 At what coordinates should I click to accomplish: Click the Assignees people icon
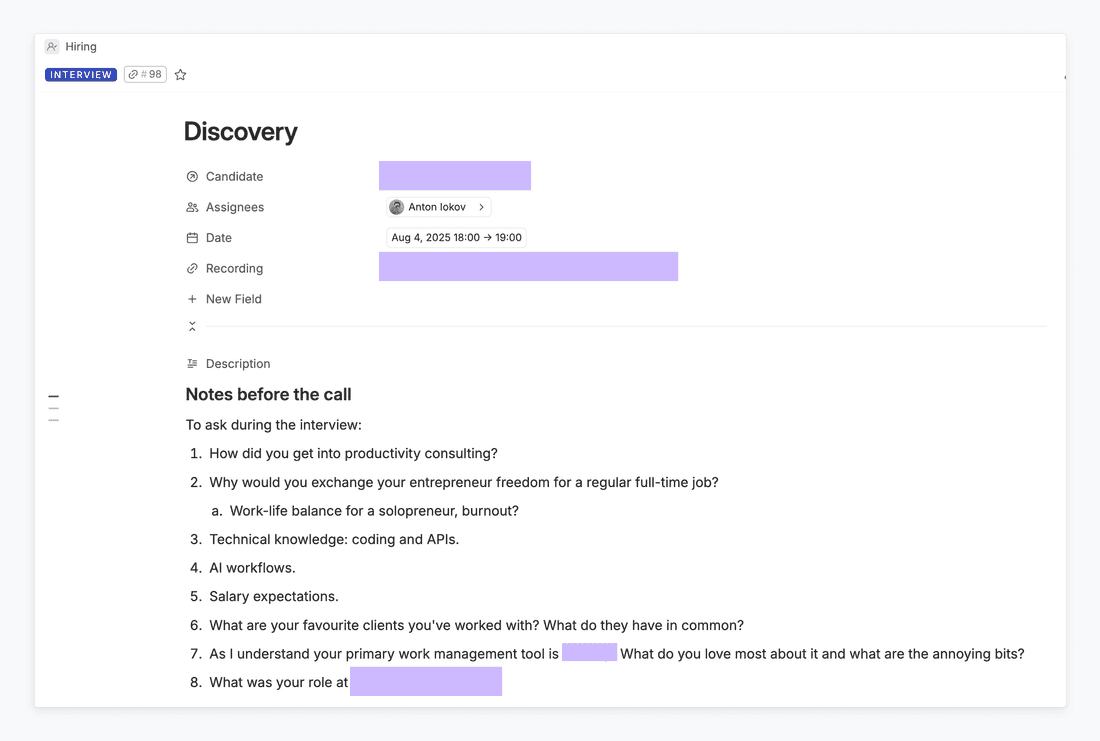[x=192, y=208]
